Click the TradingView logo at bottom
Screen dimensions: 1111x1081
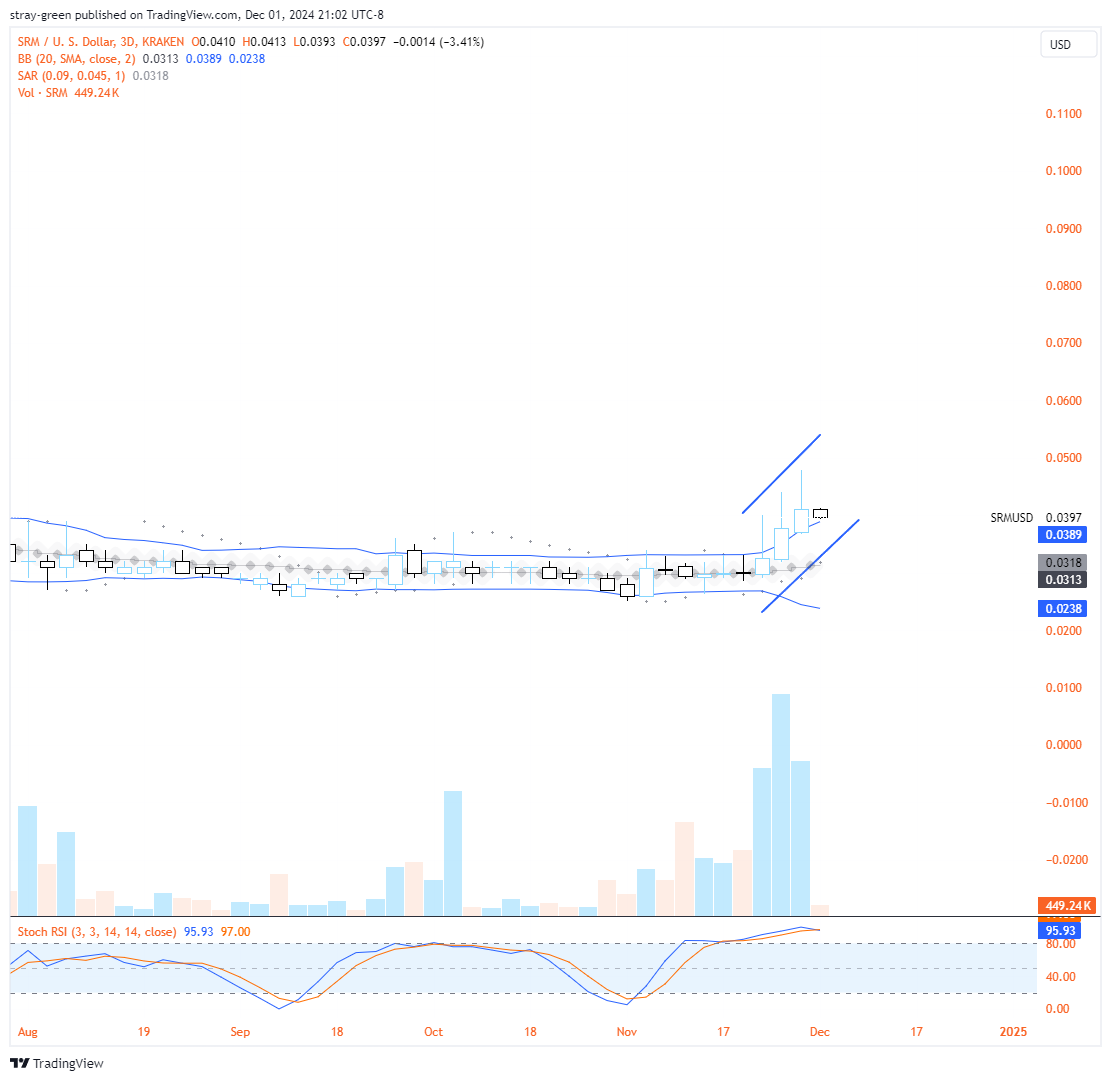(57, 1063)
